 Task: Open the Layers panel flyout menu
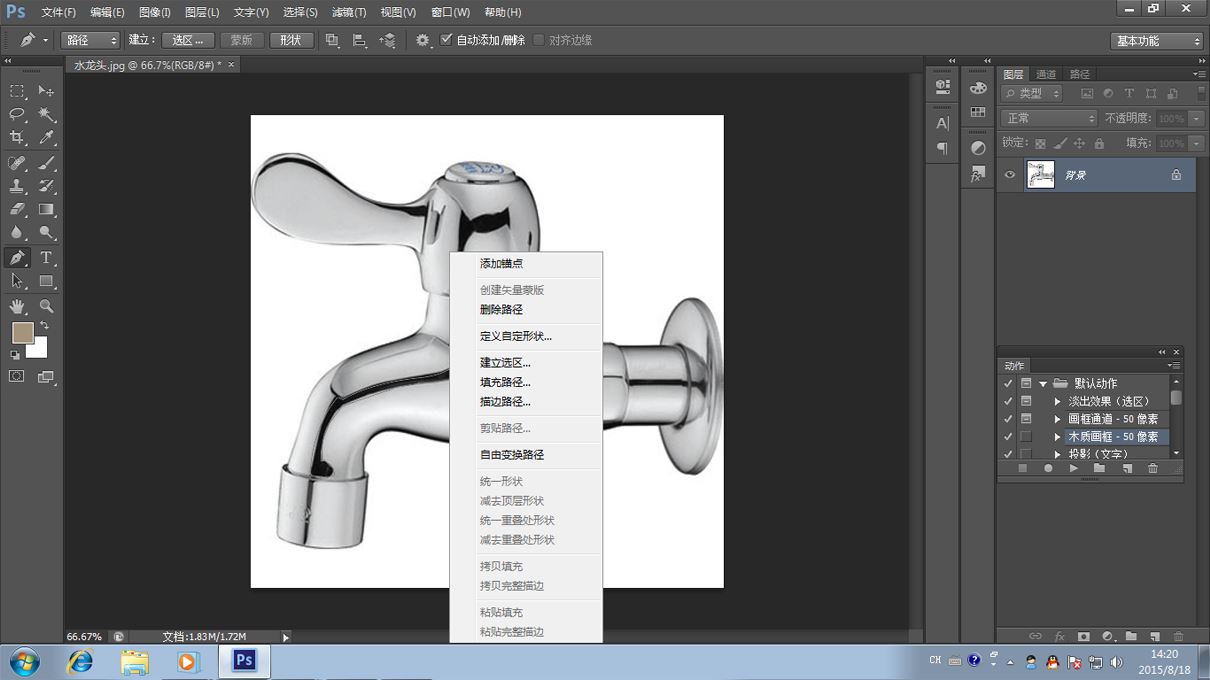click(1199, 74)
